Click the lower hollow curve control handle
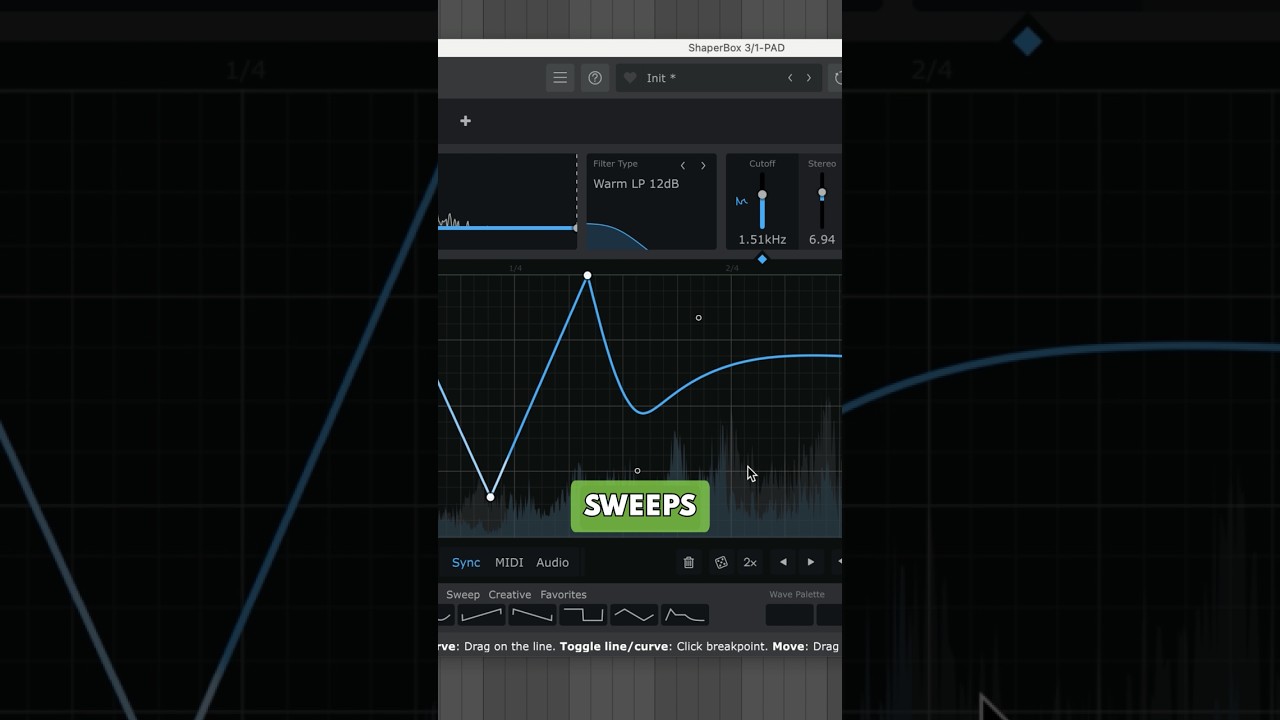 (x=637, y=471)
